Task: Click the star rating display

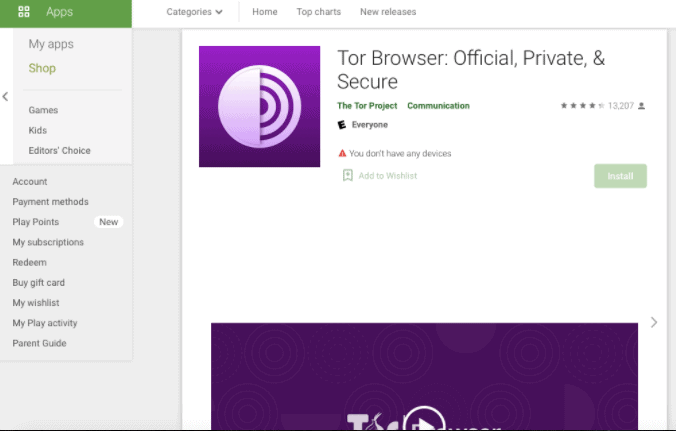Action: 582,106
